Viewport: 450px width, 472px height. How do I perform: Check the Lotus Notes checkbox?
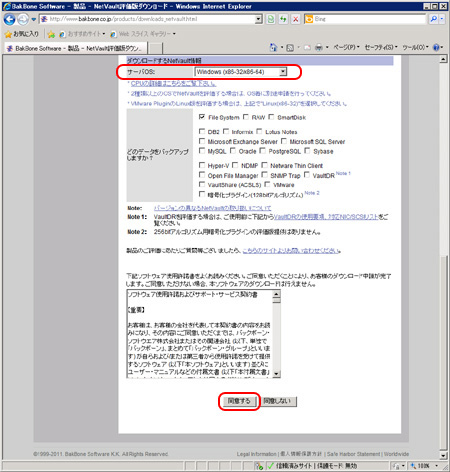[259, 131]
